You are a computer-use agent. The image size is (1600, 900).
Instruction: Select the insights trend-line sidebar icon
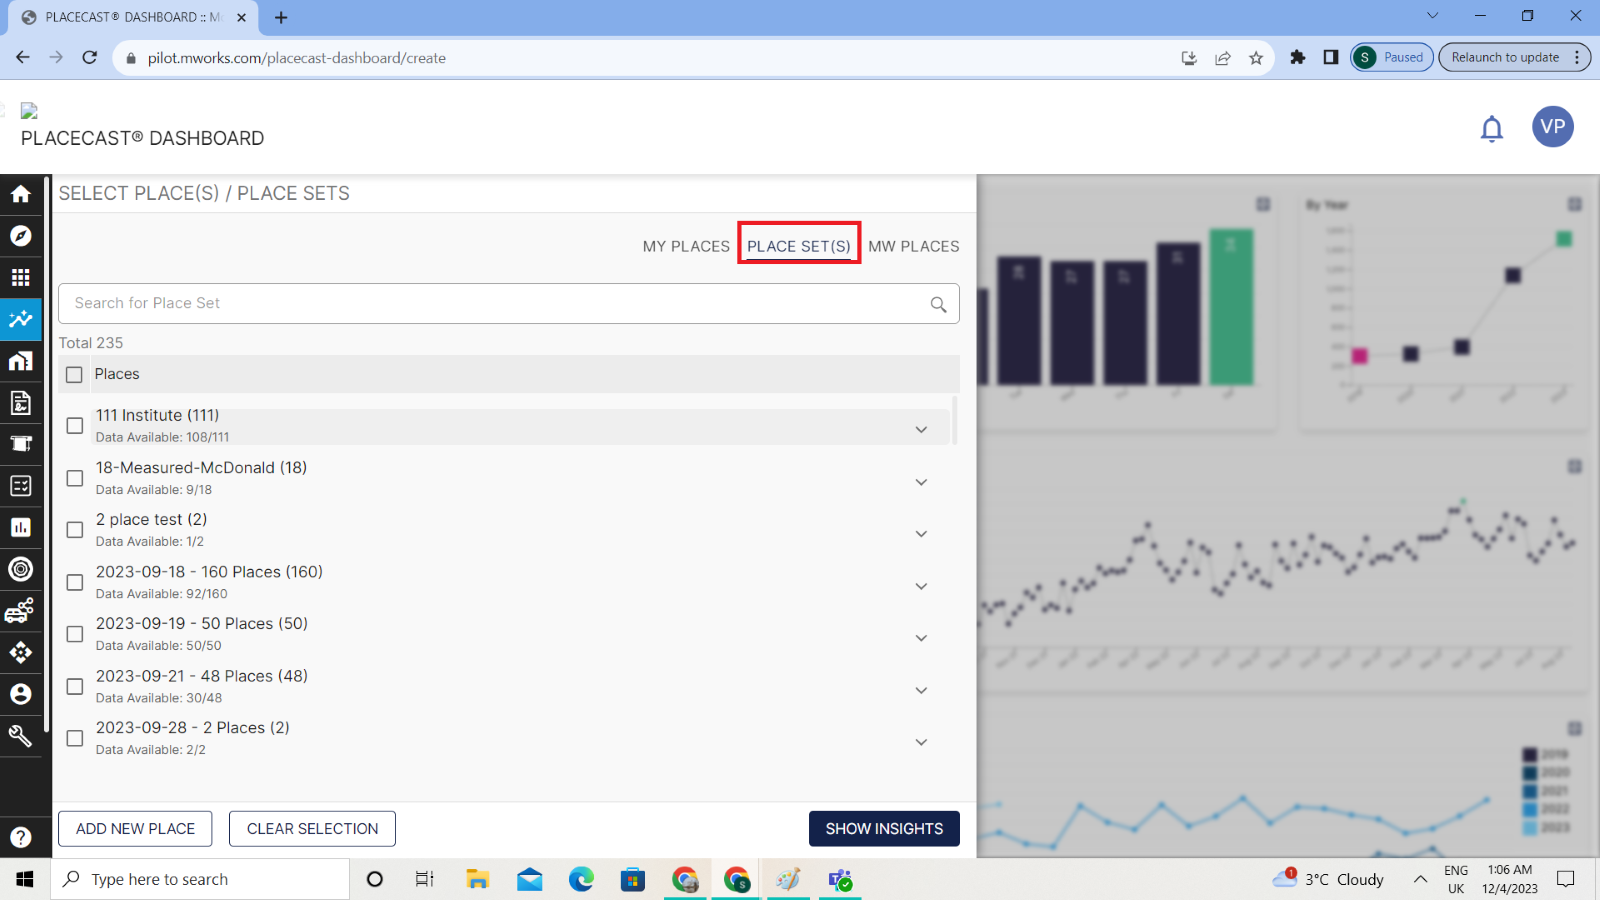21,319
